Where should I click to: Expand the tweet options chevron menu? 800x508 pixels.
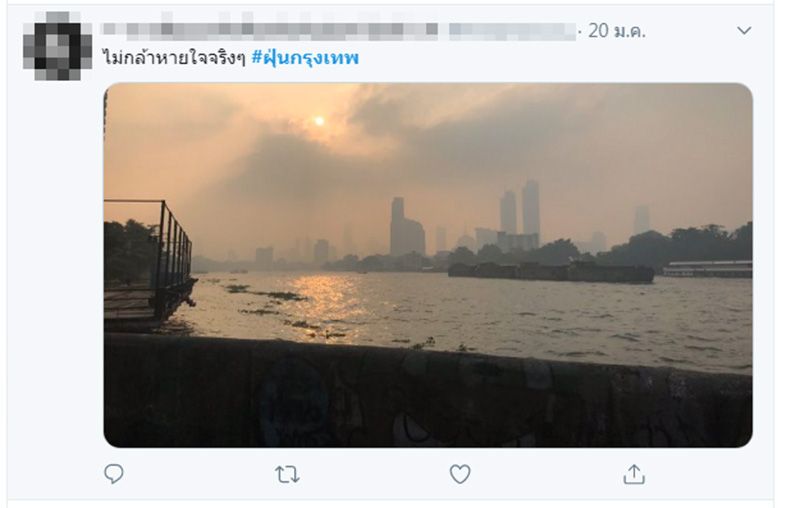(744, 31)
